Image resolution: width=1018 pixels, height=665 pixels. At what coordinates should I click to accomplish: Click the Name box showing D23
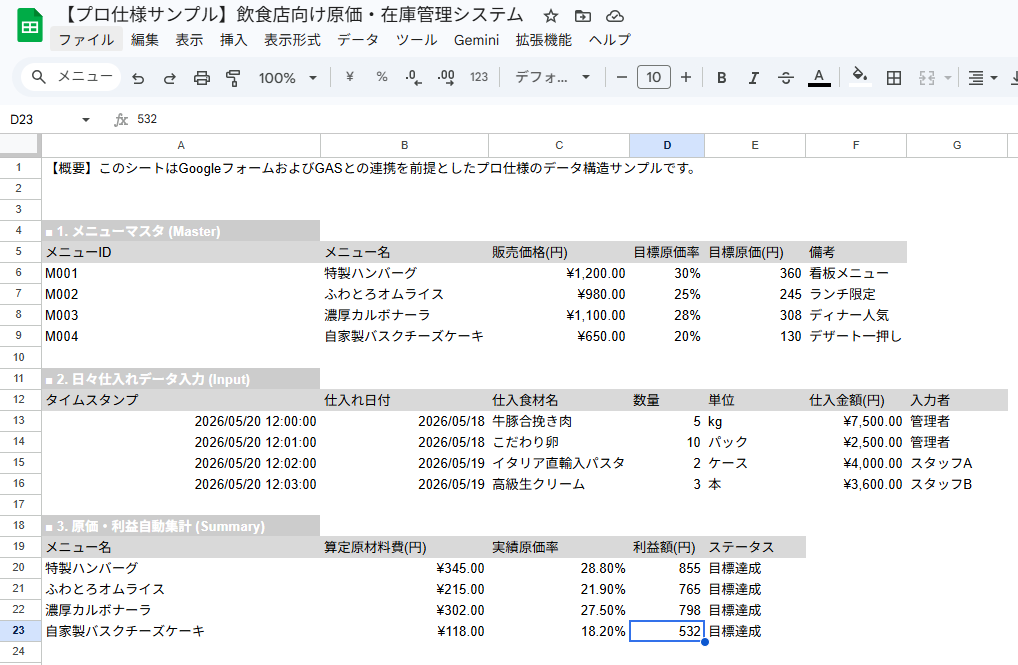pyautogui.click(x=39, y=119)
